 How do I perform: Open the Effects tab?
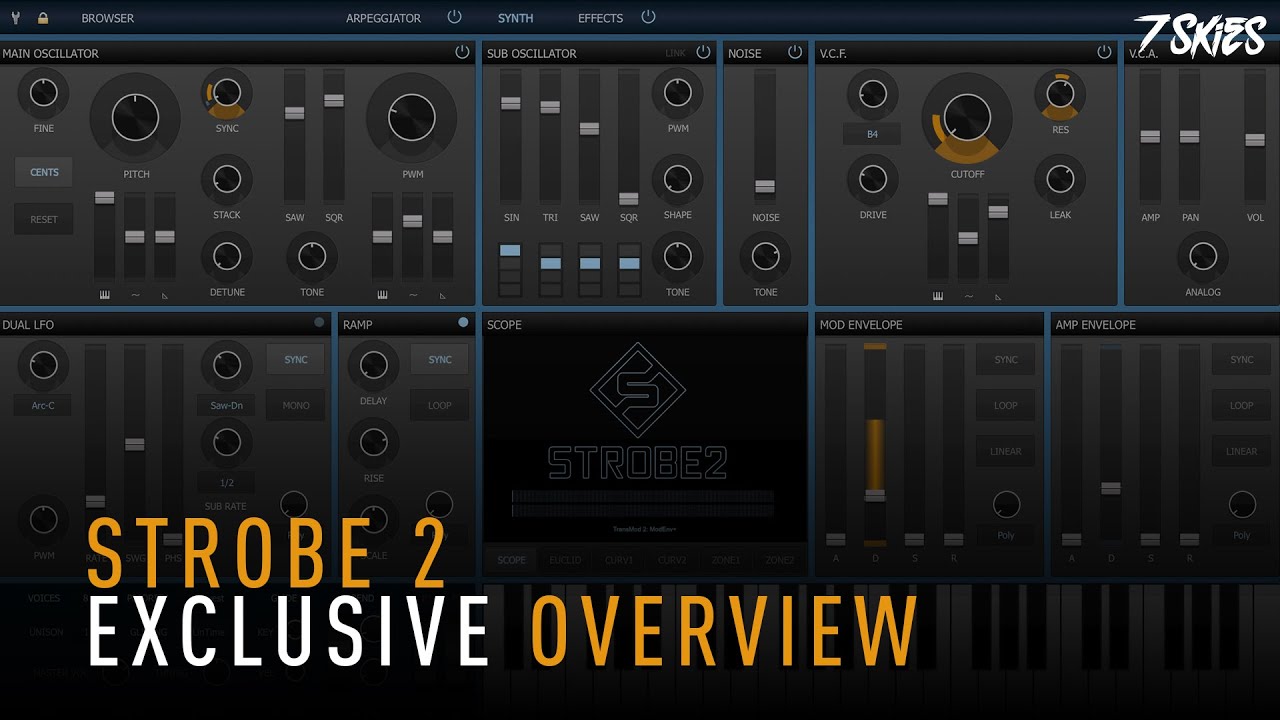600,18
